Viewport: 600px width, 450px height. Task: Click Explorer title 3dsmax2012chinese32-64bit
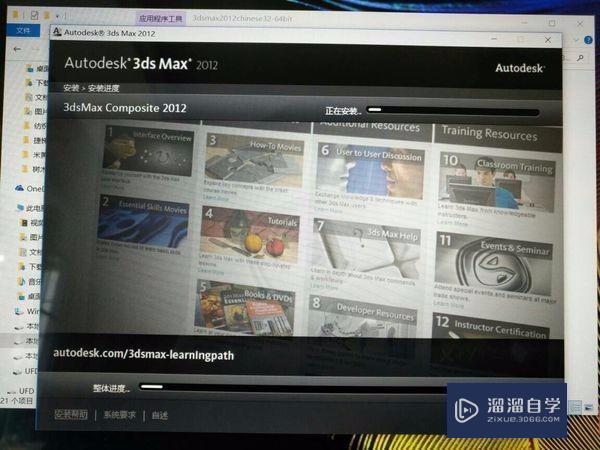click(x=242, y=18)
